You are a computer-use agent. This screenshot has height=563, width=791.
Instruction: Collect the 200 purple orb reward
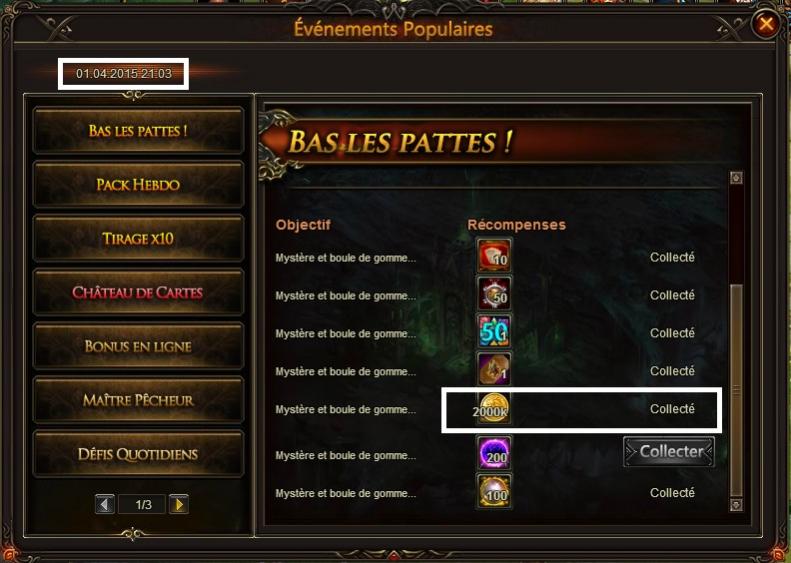pos(669,452)
